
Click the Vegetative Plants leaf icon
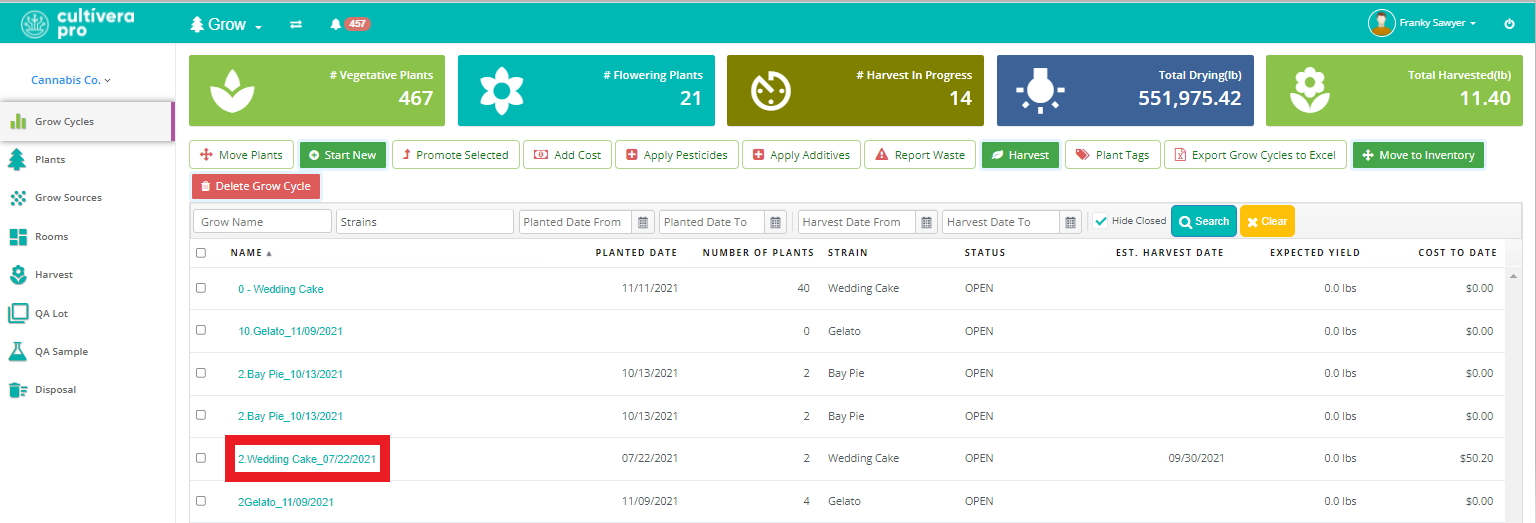click(231, 91)
